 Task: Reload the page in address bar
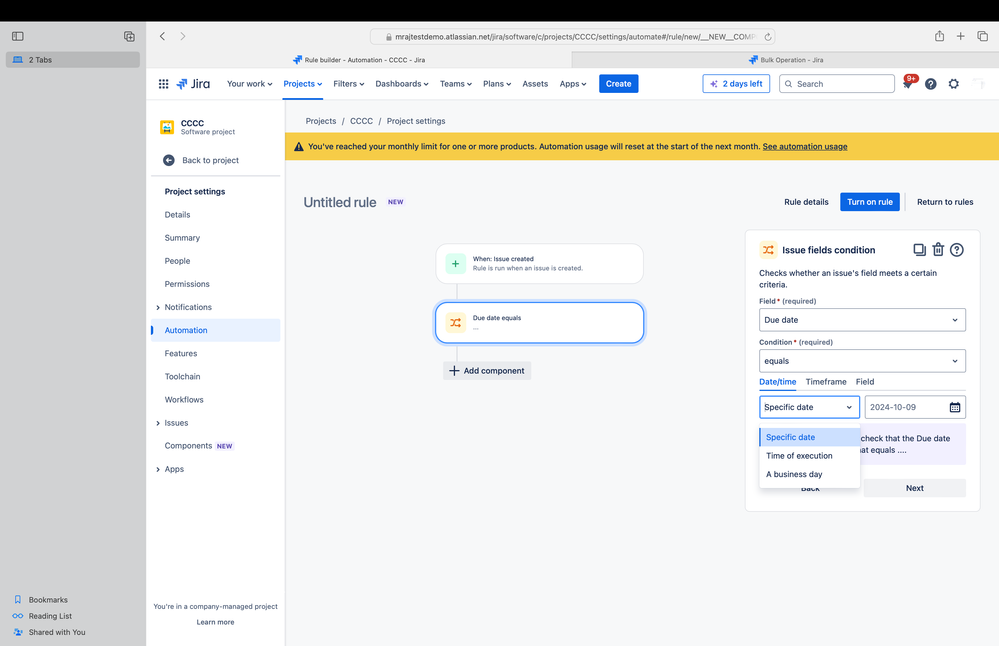(768, 37)
